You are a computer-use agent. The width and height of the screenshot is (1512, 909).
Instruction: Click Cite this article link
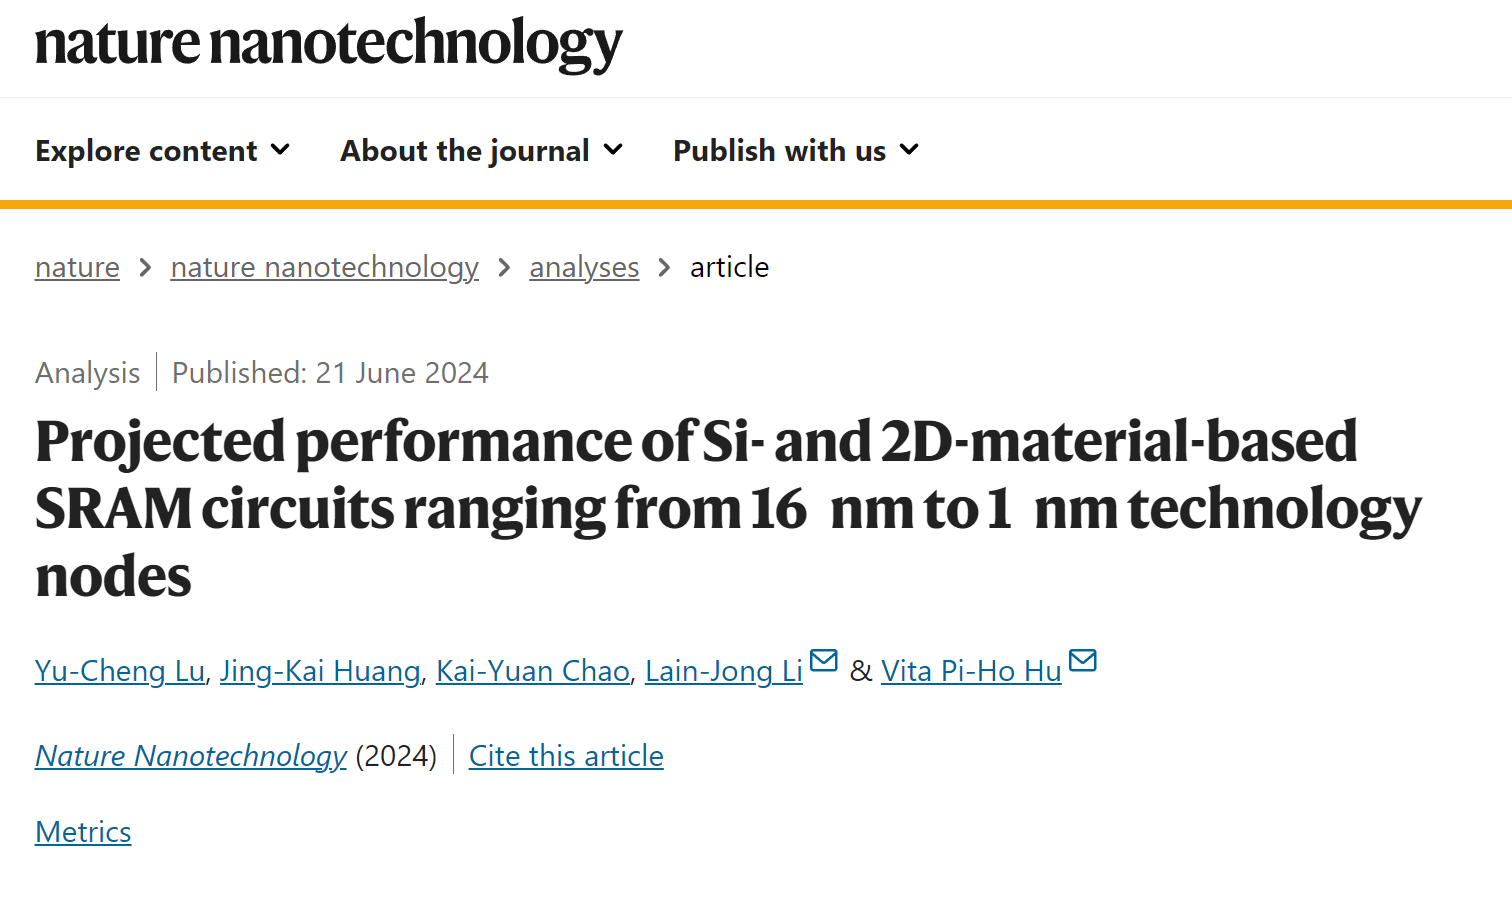566,756
